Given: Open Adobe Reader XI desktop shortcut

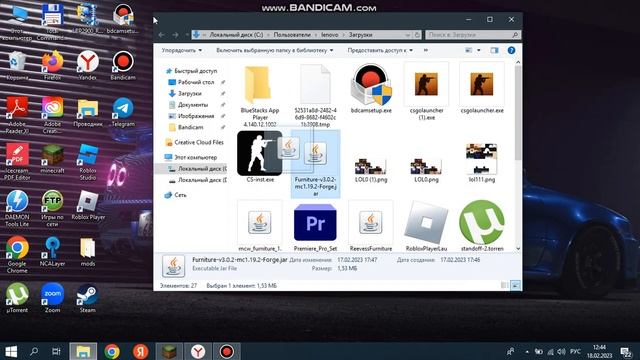Looking at the screenshot, I should point(17,116).
